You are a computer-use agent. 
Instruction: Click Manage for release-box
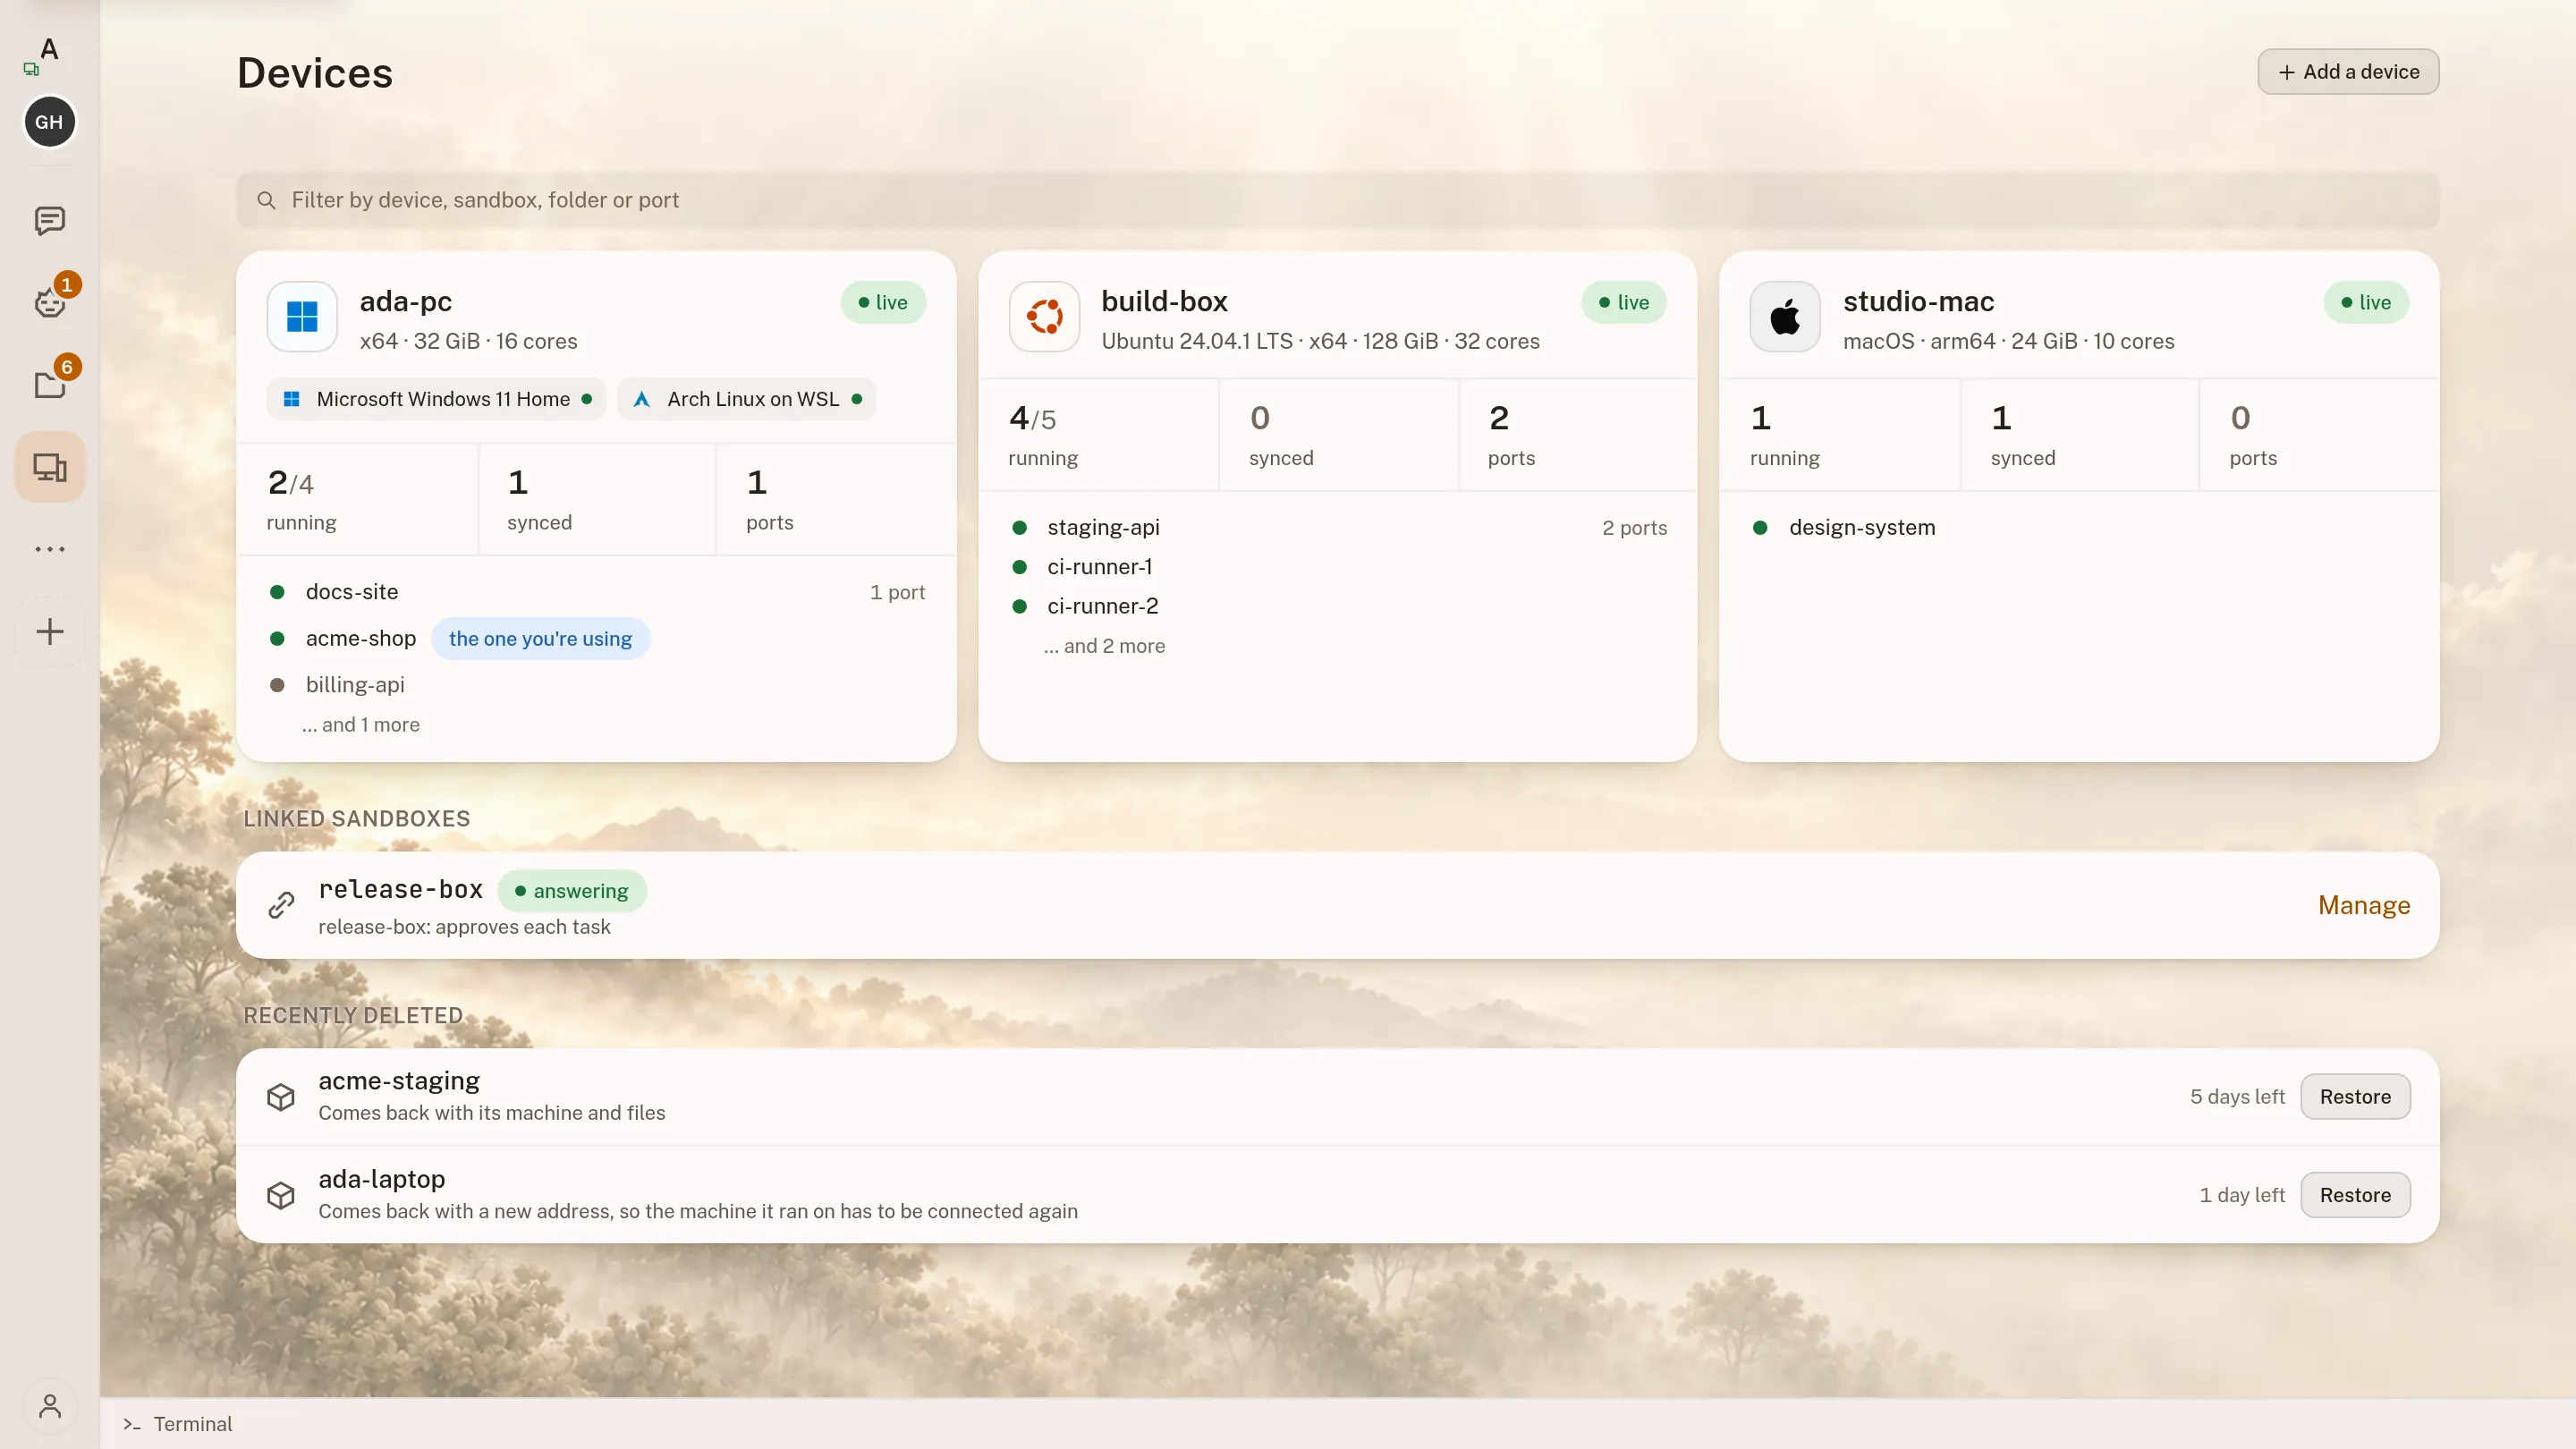2364,905
